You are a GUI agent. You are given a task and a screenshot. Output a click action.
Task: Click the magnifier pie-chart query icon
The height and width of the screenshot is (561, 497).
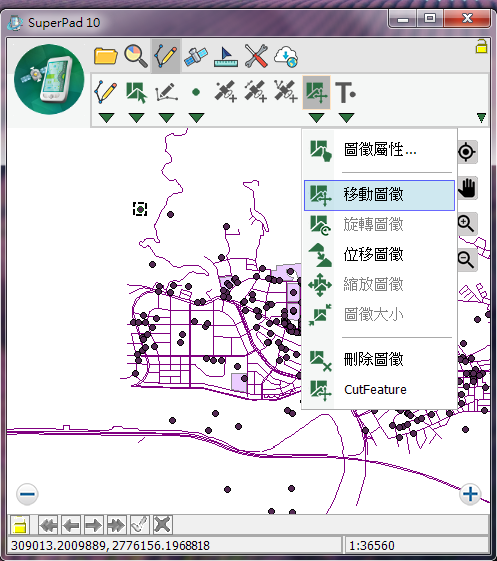tap(136, 56)
